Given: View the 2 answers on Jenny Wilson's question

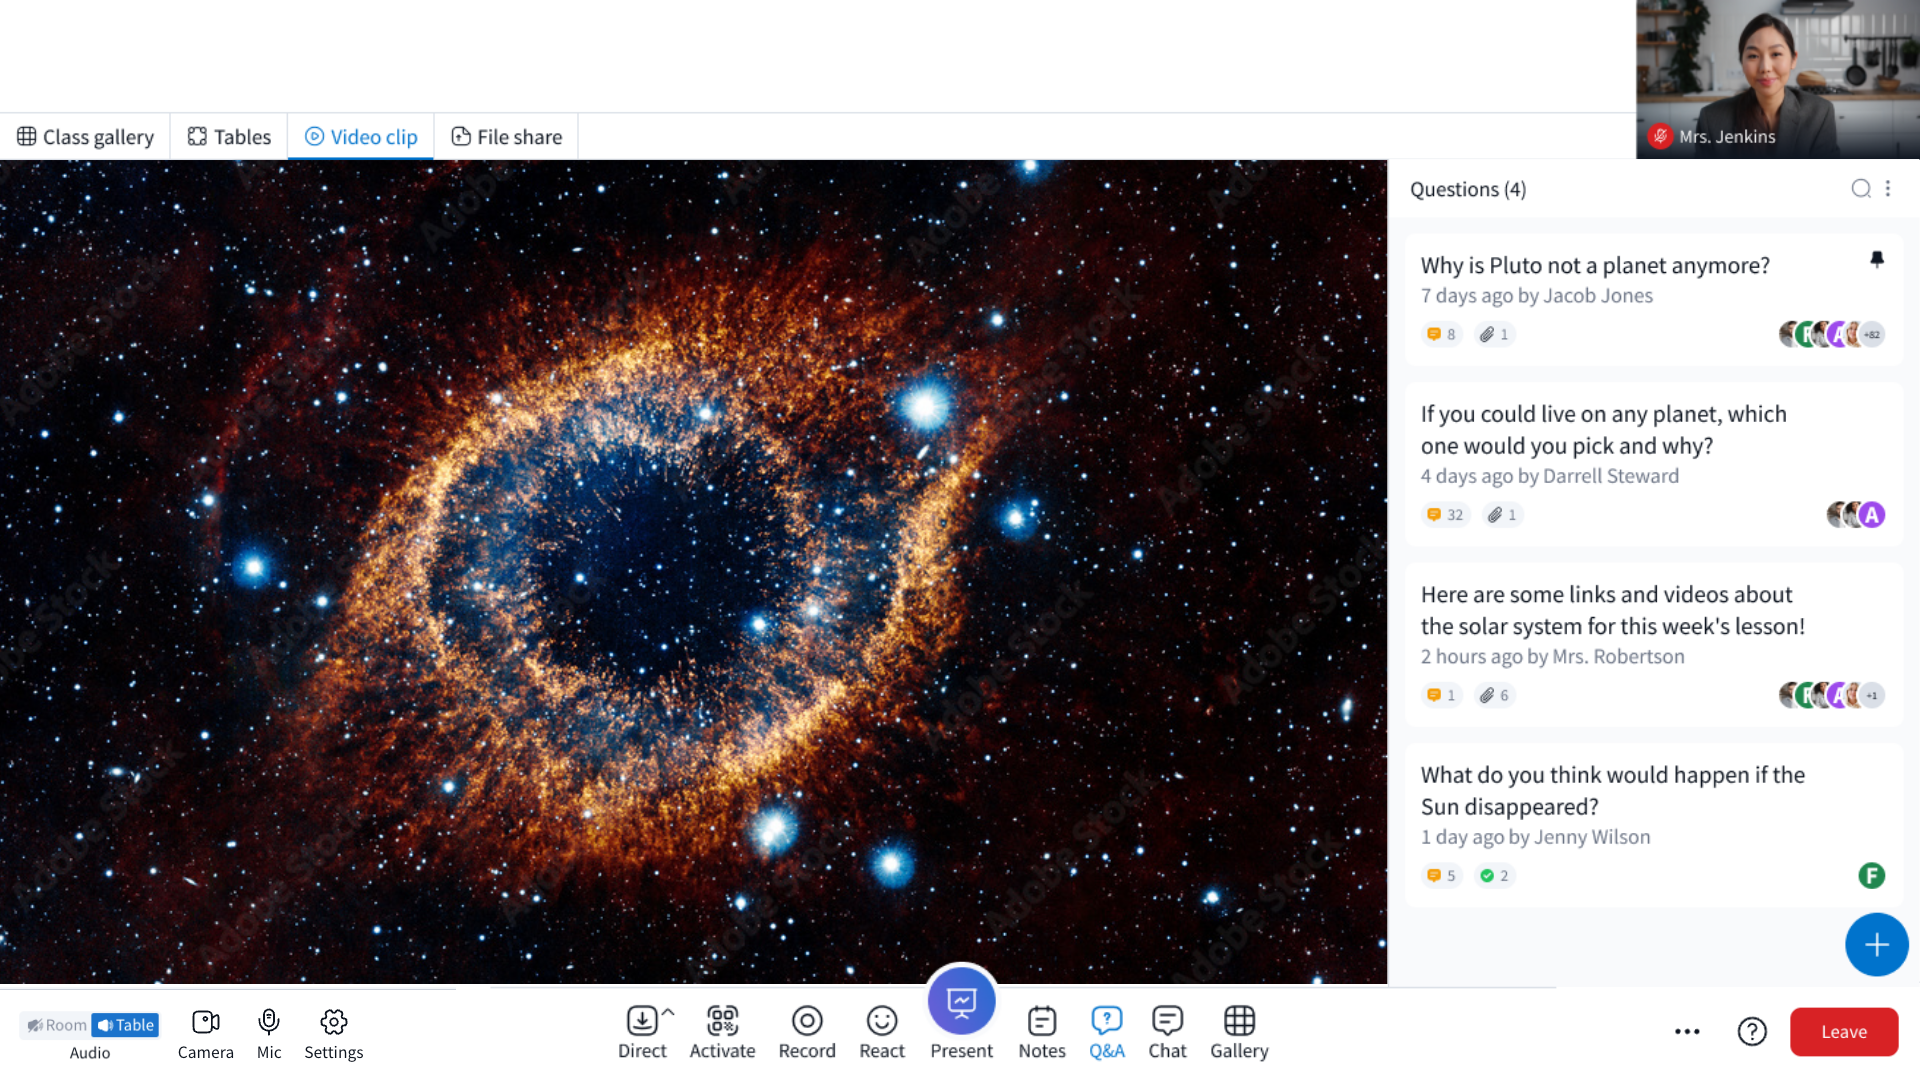Looking at the screenshot, I should click(x=1494, y=876).
